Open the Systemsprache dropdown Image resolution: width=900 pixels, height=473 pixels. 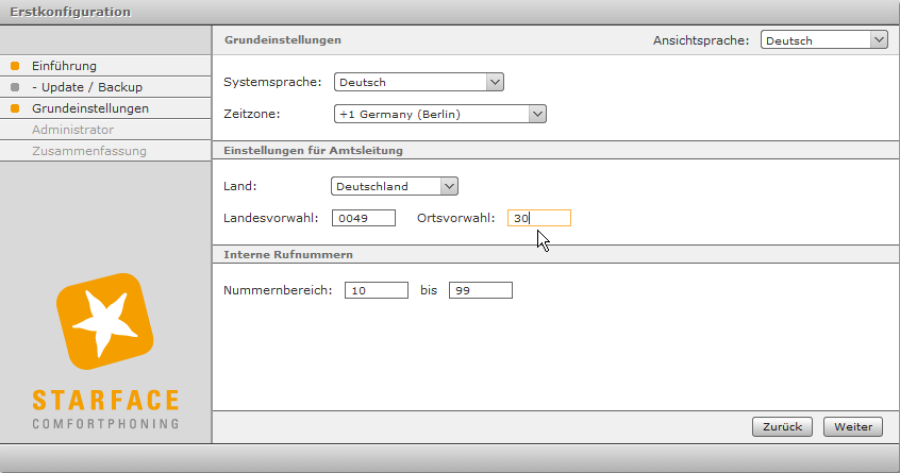(418, 82)
